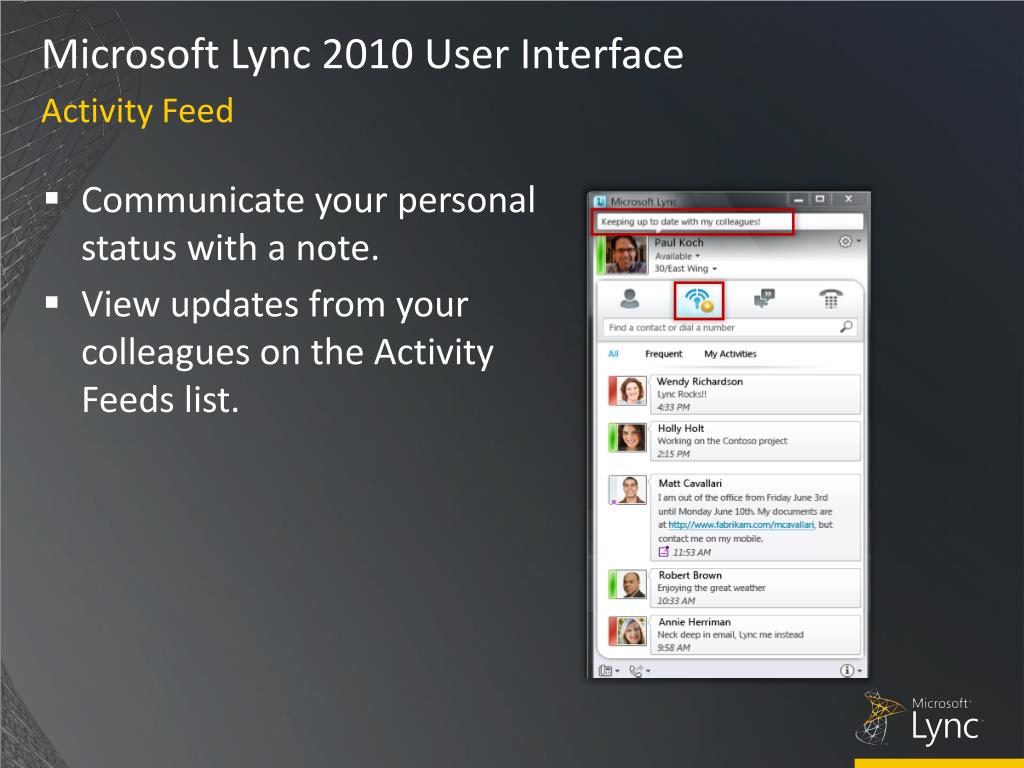Screen dimensions: 1024x768
Task: Open the fabrikam.com/mcavallari link
Action: [741, 524]
